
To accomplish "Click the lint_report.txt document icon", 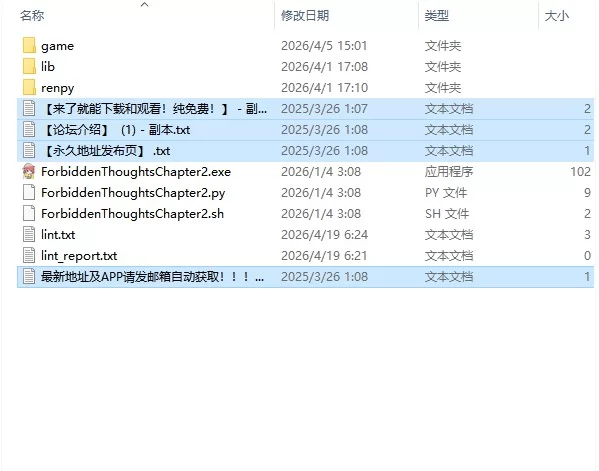I will coord(29,256).
